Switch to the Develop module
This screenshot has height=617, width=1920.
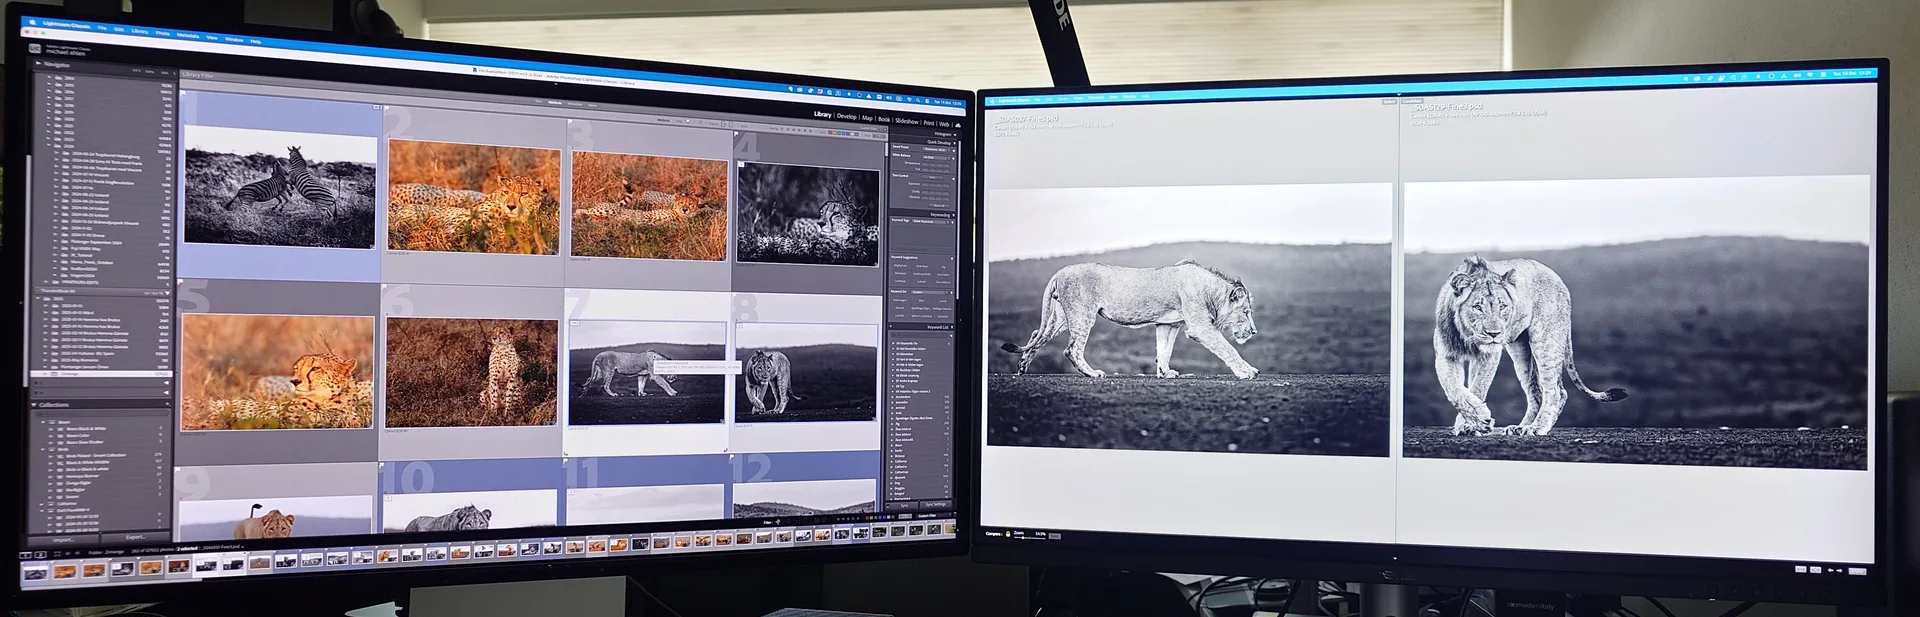coord(847,117)
